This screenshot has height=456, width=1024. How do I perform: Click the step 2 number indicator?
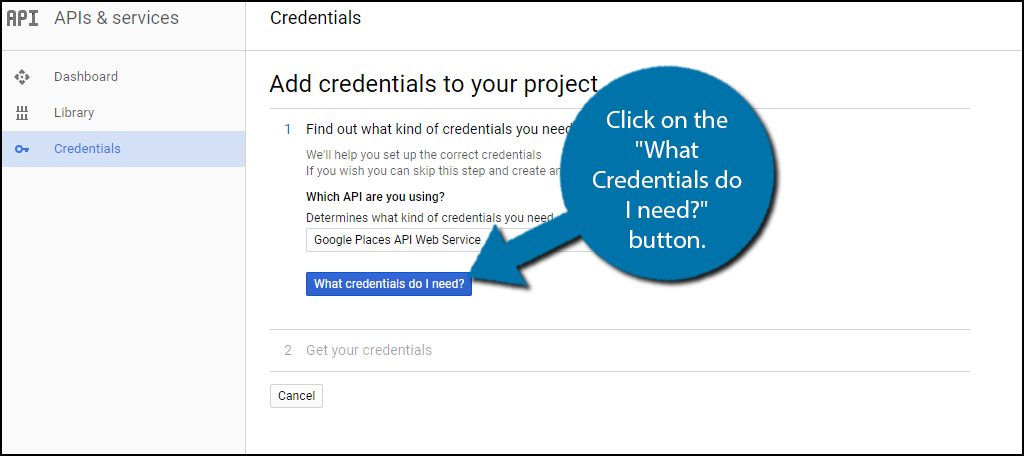(287, 350)
